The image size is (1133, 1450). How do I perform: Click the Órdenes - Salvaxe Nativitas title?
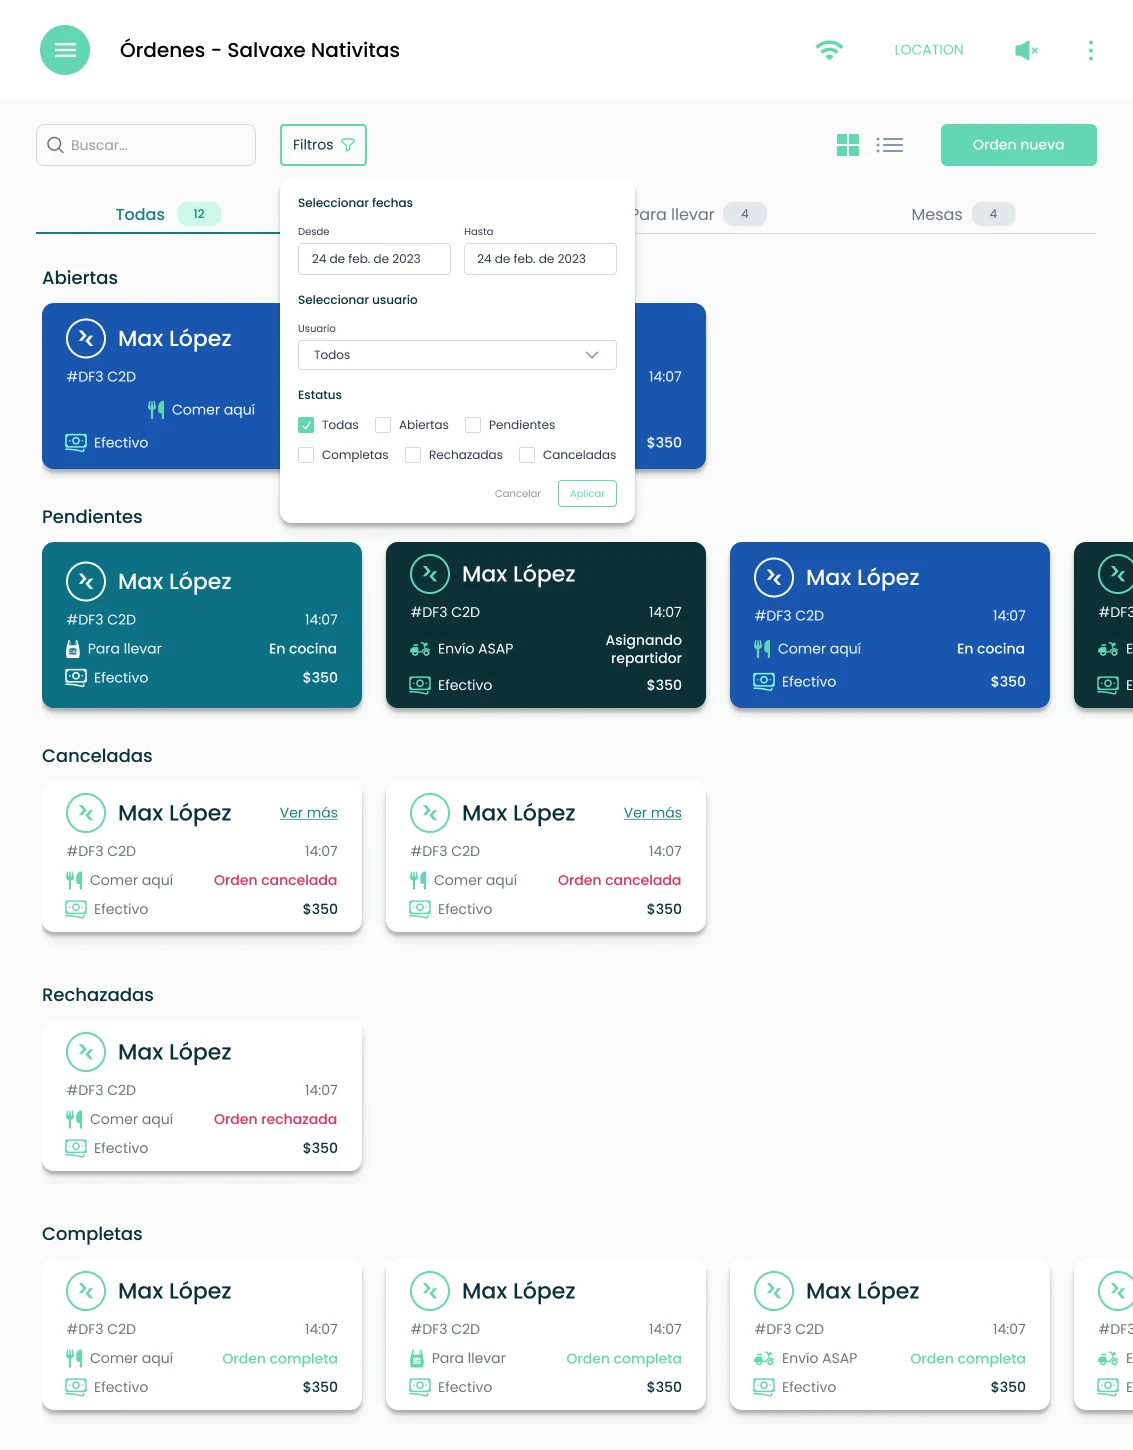click(260, 50)
